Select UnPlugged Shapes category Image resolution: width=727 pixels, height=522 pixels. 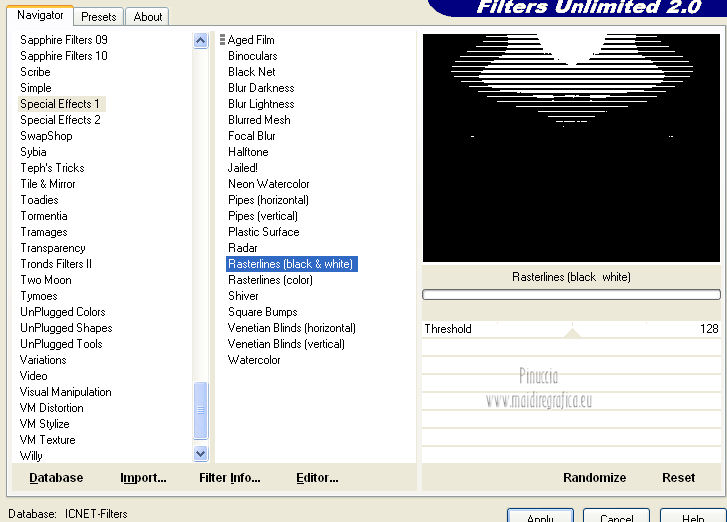66,328
